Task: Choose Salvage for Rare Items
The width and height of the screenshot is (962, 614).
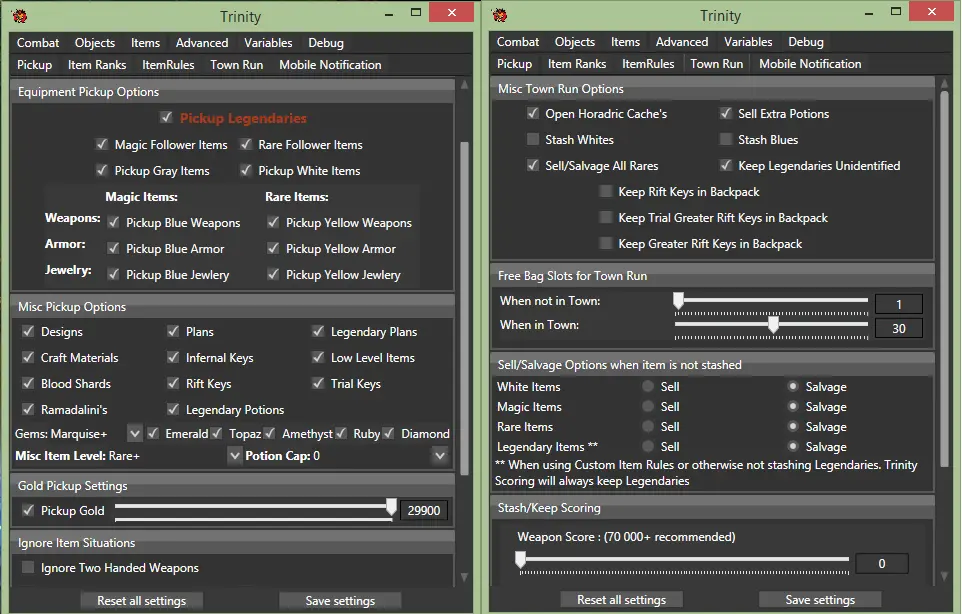Action: point(793,426)
